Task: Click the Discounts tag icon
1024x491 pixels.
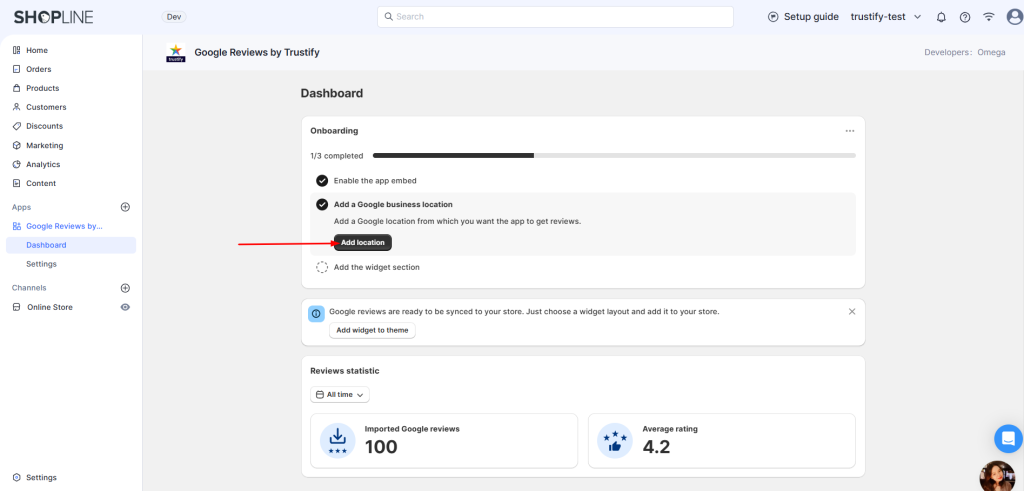Action: [17, 126]
